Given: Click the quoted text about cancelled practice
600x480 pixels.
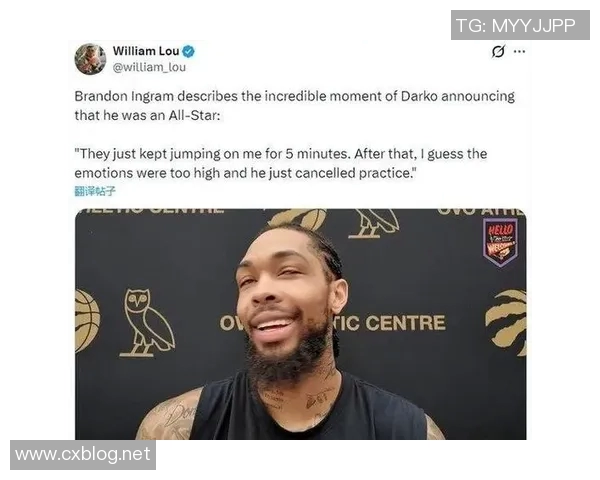Looking at the screenshot, I should pyautogui.click(x=281, y=163).
